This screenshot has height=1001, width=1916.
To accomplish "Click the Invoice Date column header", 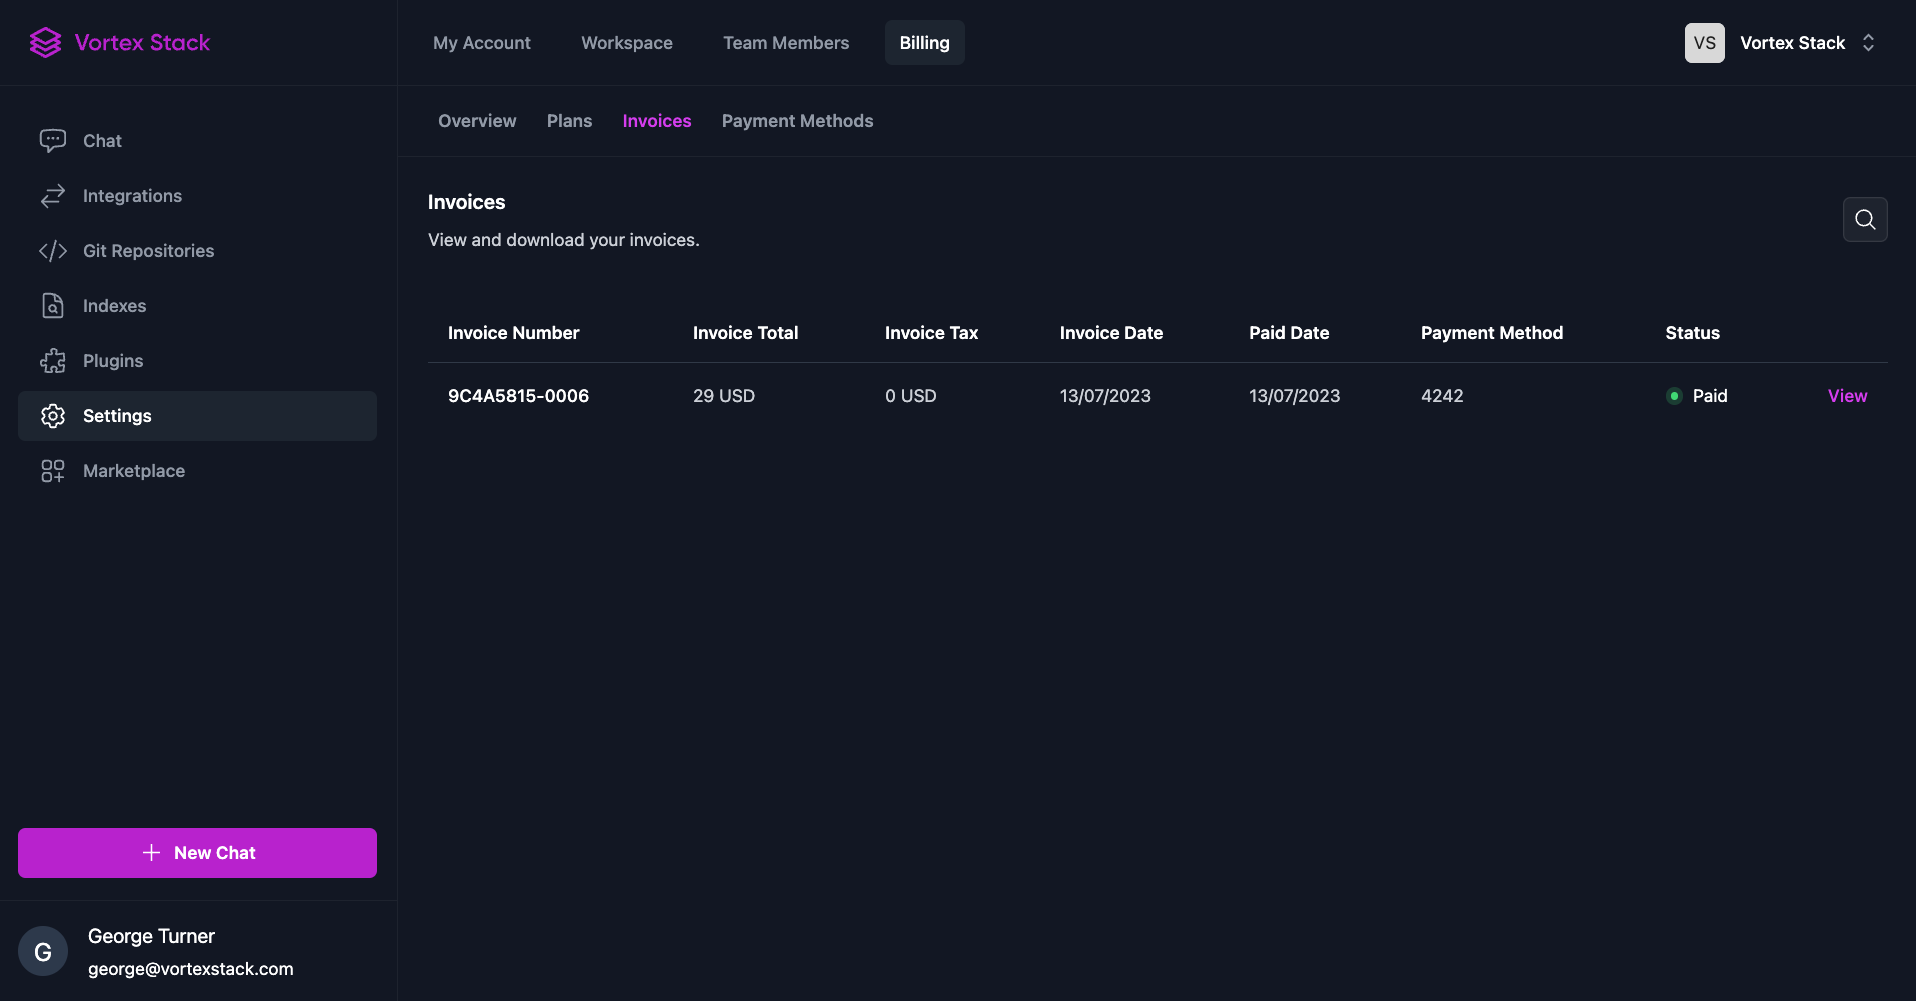I will pos(1111,333).
